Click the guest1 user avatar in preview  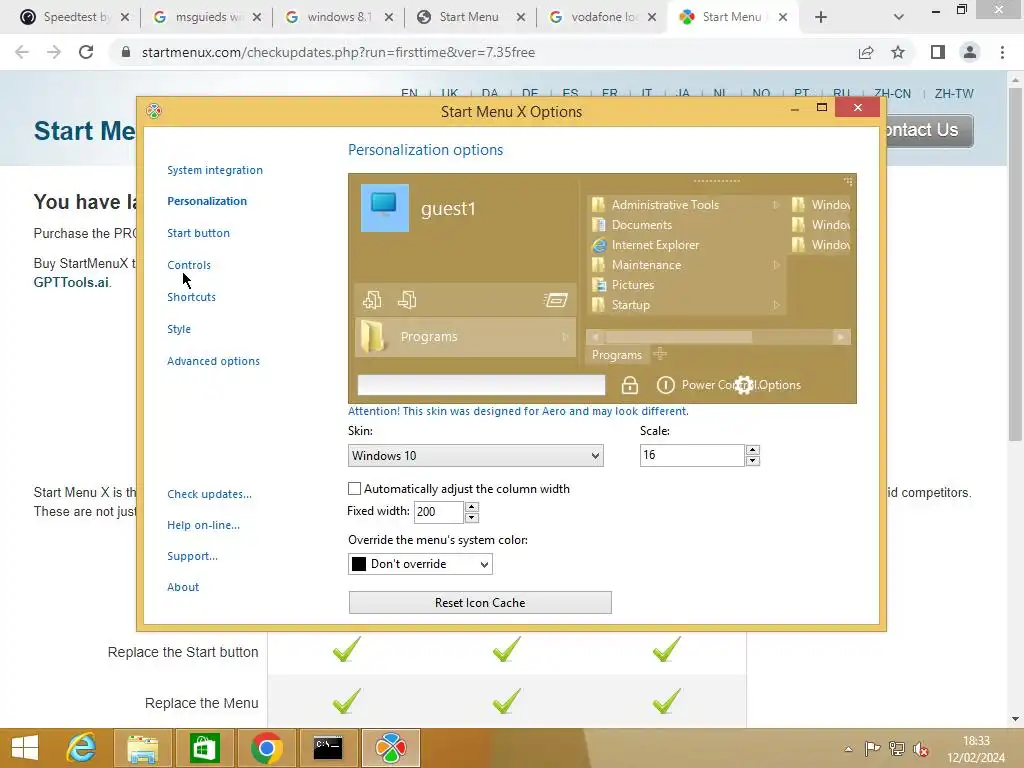point(385,208)
